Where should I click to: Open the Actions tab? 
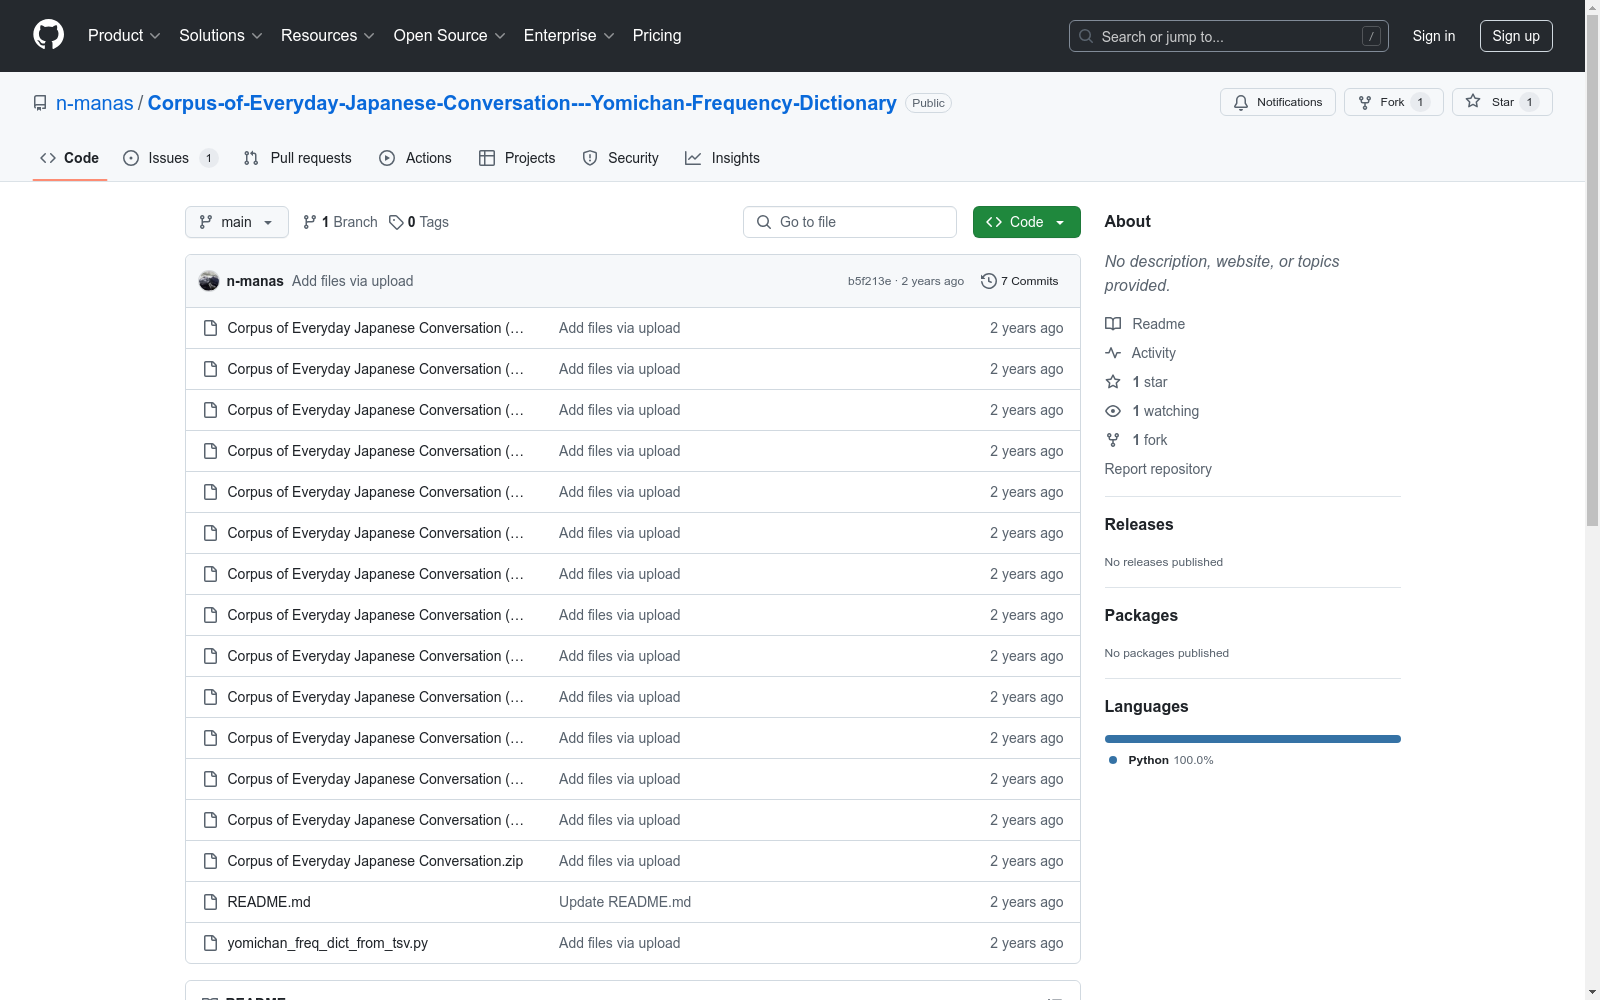(415, 158)
